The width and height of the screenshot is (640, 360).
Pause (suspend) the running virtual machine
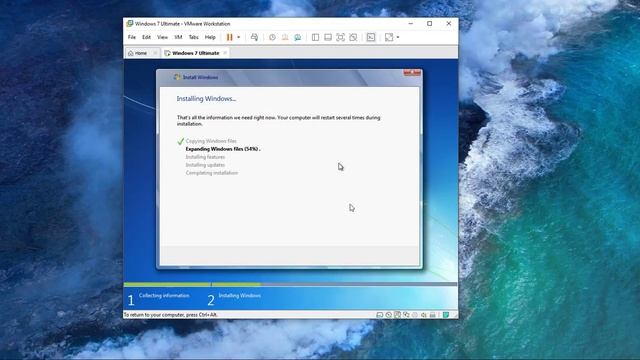[229, 37]
